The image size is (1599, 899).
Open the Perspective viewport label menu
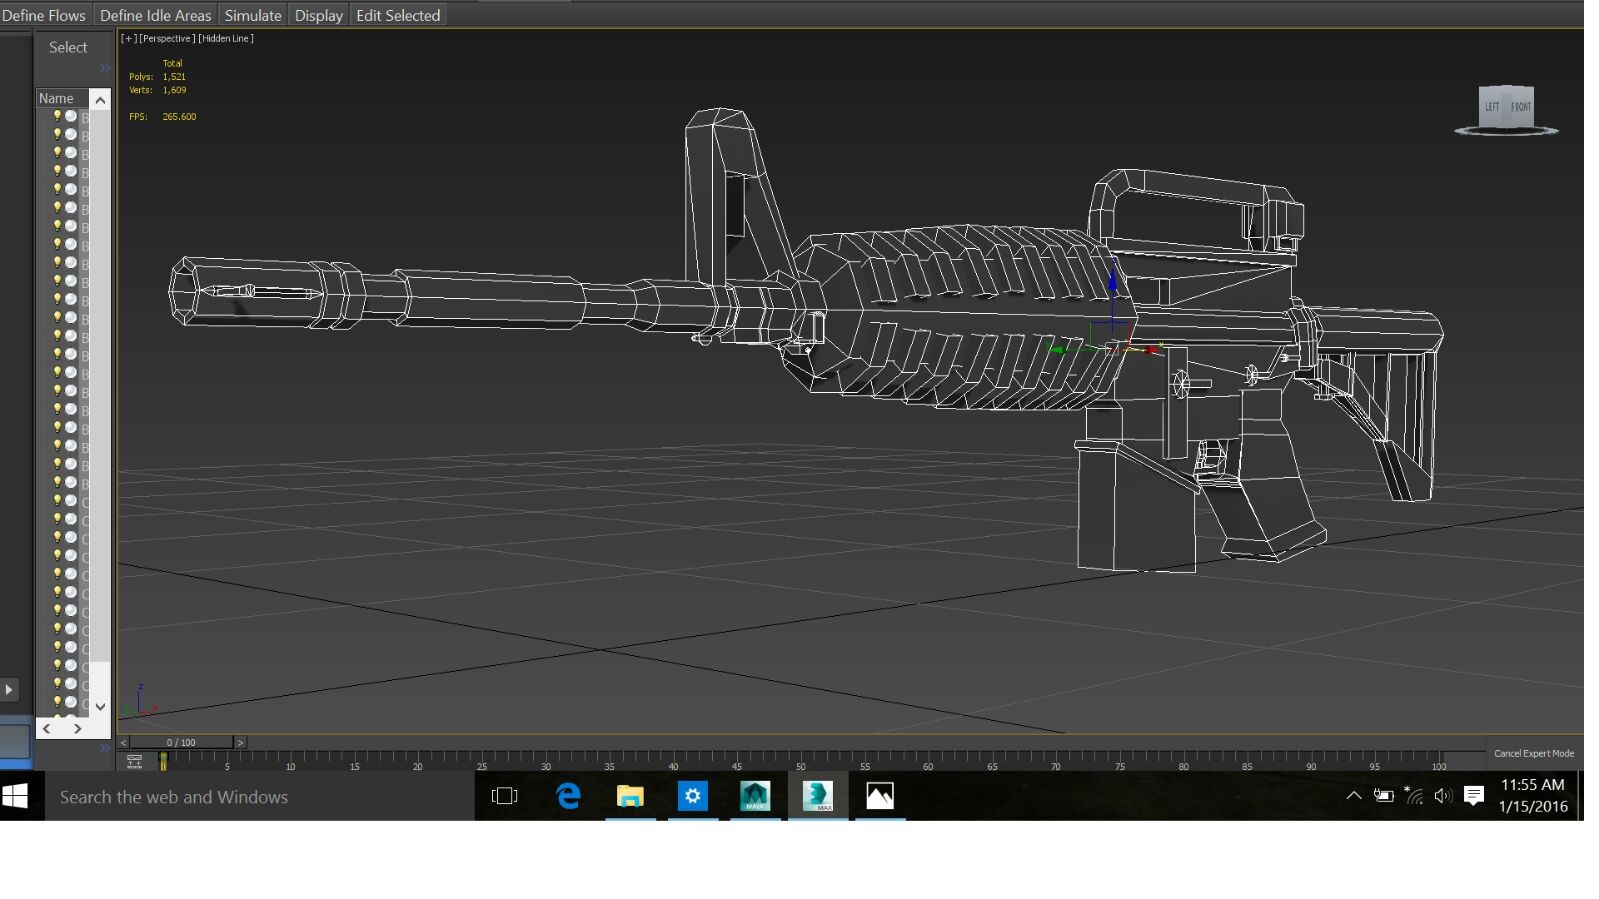click(167, 38)
